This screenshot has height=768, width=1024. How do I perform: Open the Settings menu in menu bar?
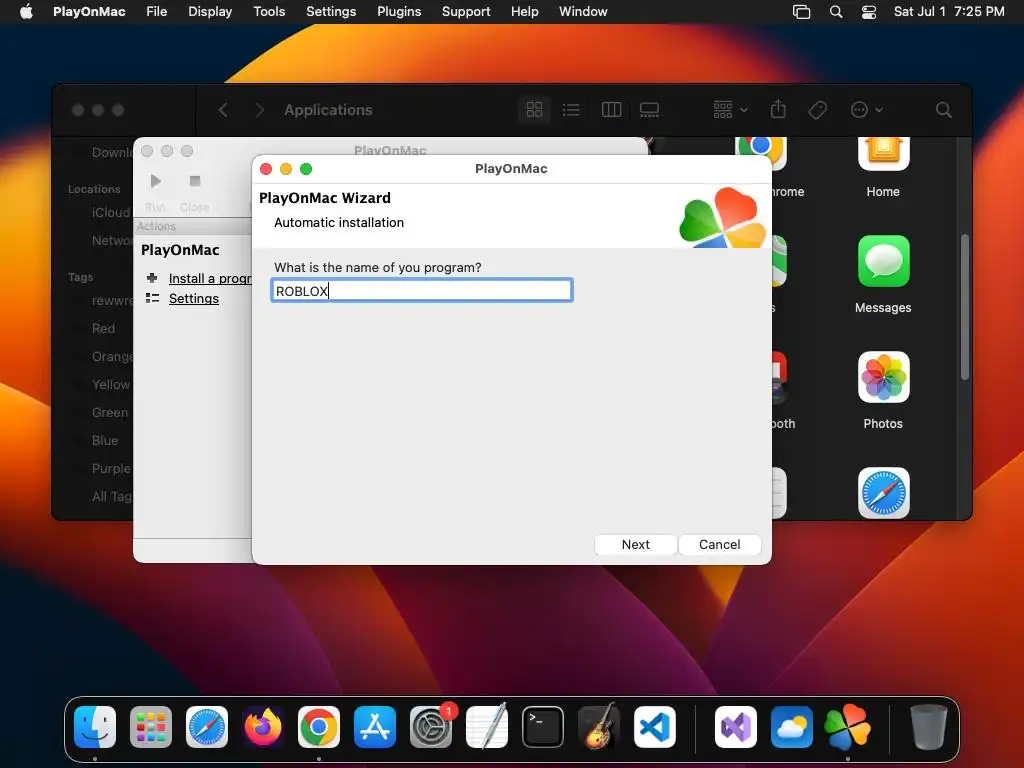click(x=331, y=11)
